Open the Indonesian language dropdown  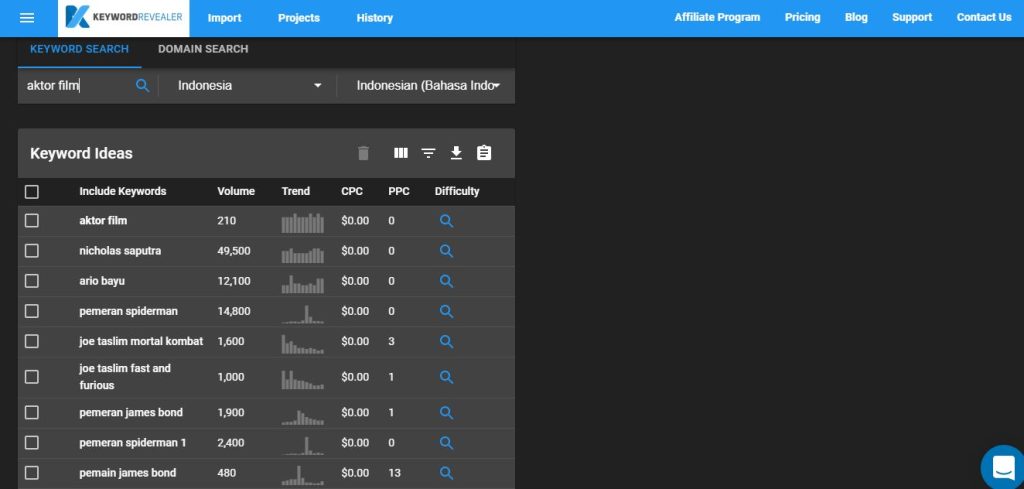point(428,86)
